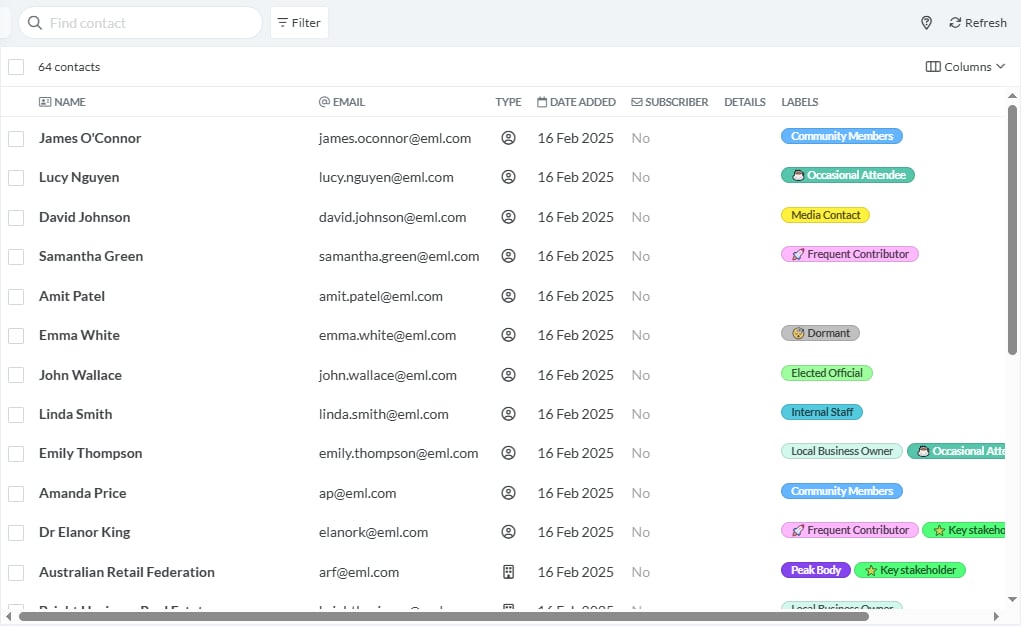The image size is (1021, 626).
Task: Click the person type icon for Dr Elanor King
Action: tap(509, 532)
